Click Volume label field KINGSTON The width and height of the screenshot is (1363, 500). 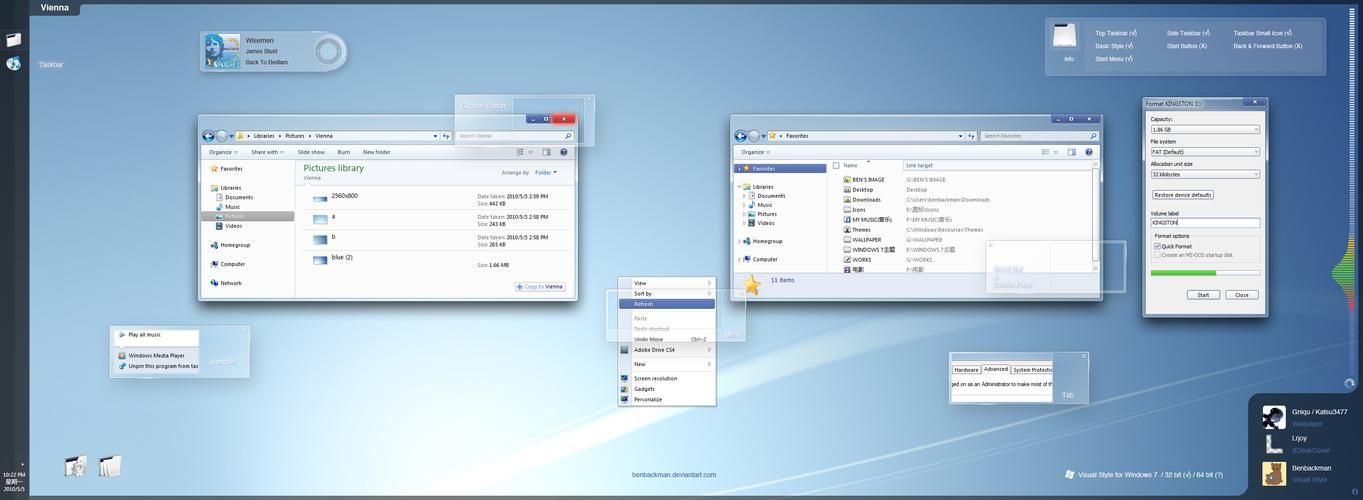tap(1205, 223)
